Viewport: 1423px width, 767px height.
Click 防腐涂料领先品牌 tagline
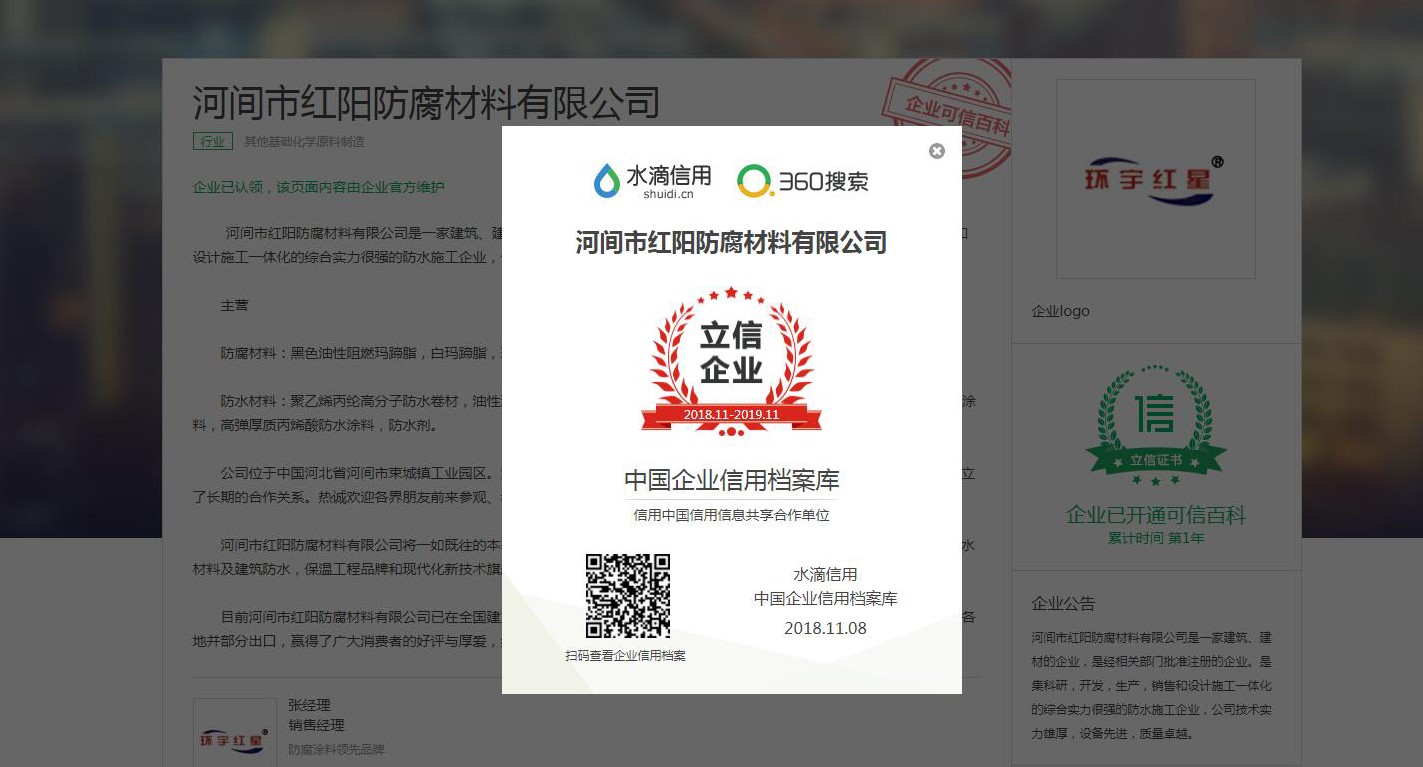click(336, 749)
